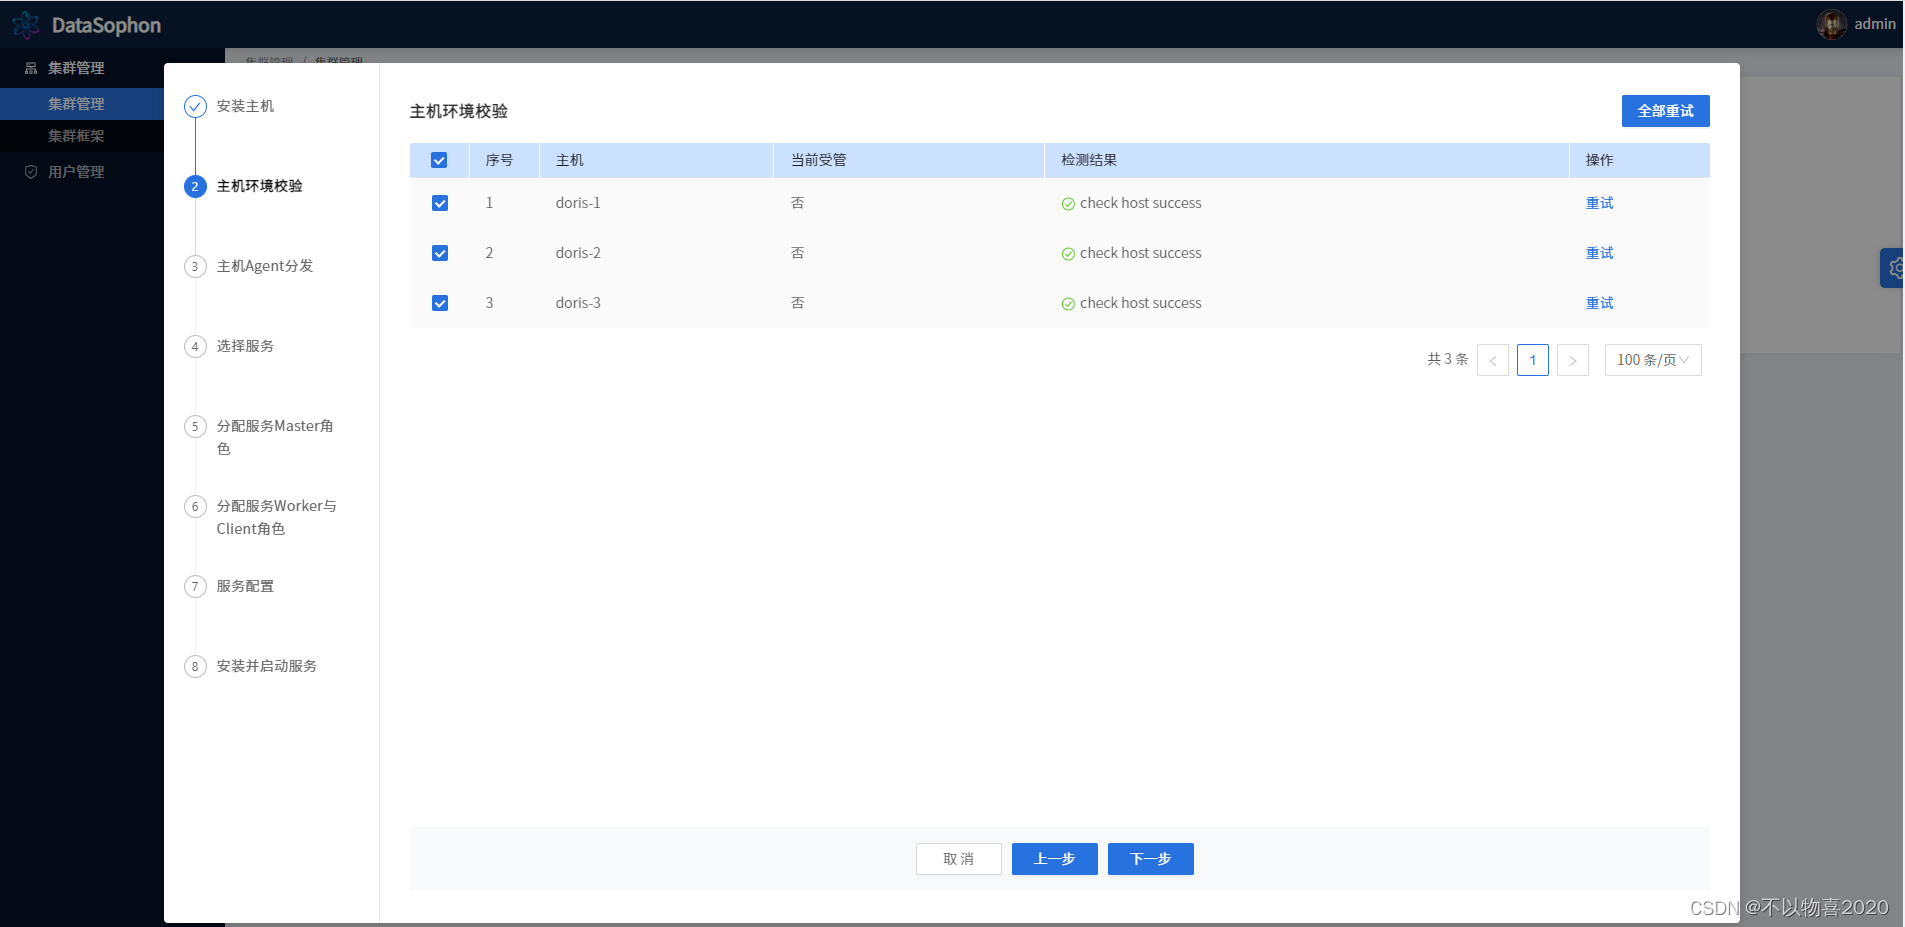Click step 5 circle for Master role
Viewport: 1905px width, 927px height.
click(x=195, y=426)
